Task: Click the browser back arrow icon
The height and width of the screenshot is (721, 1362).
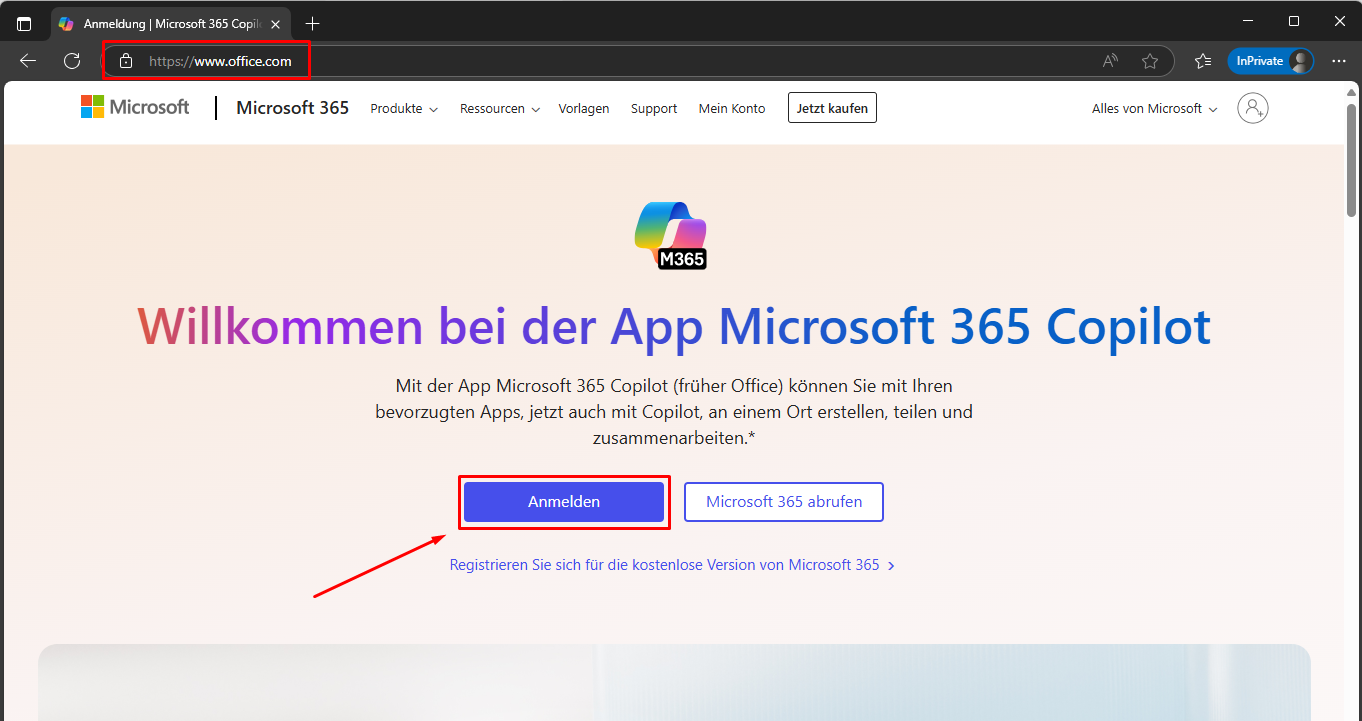Action: click(x=28, y=61)
